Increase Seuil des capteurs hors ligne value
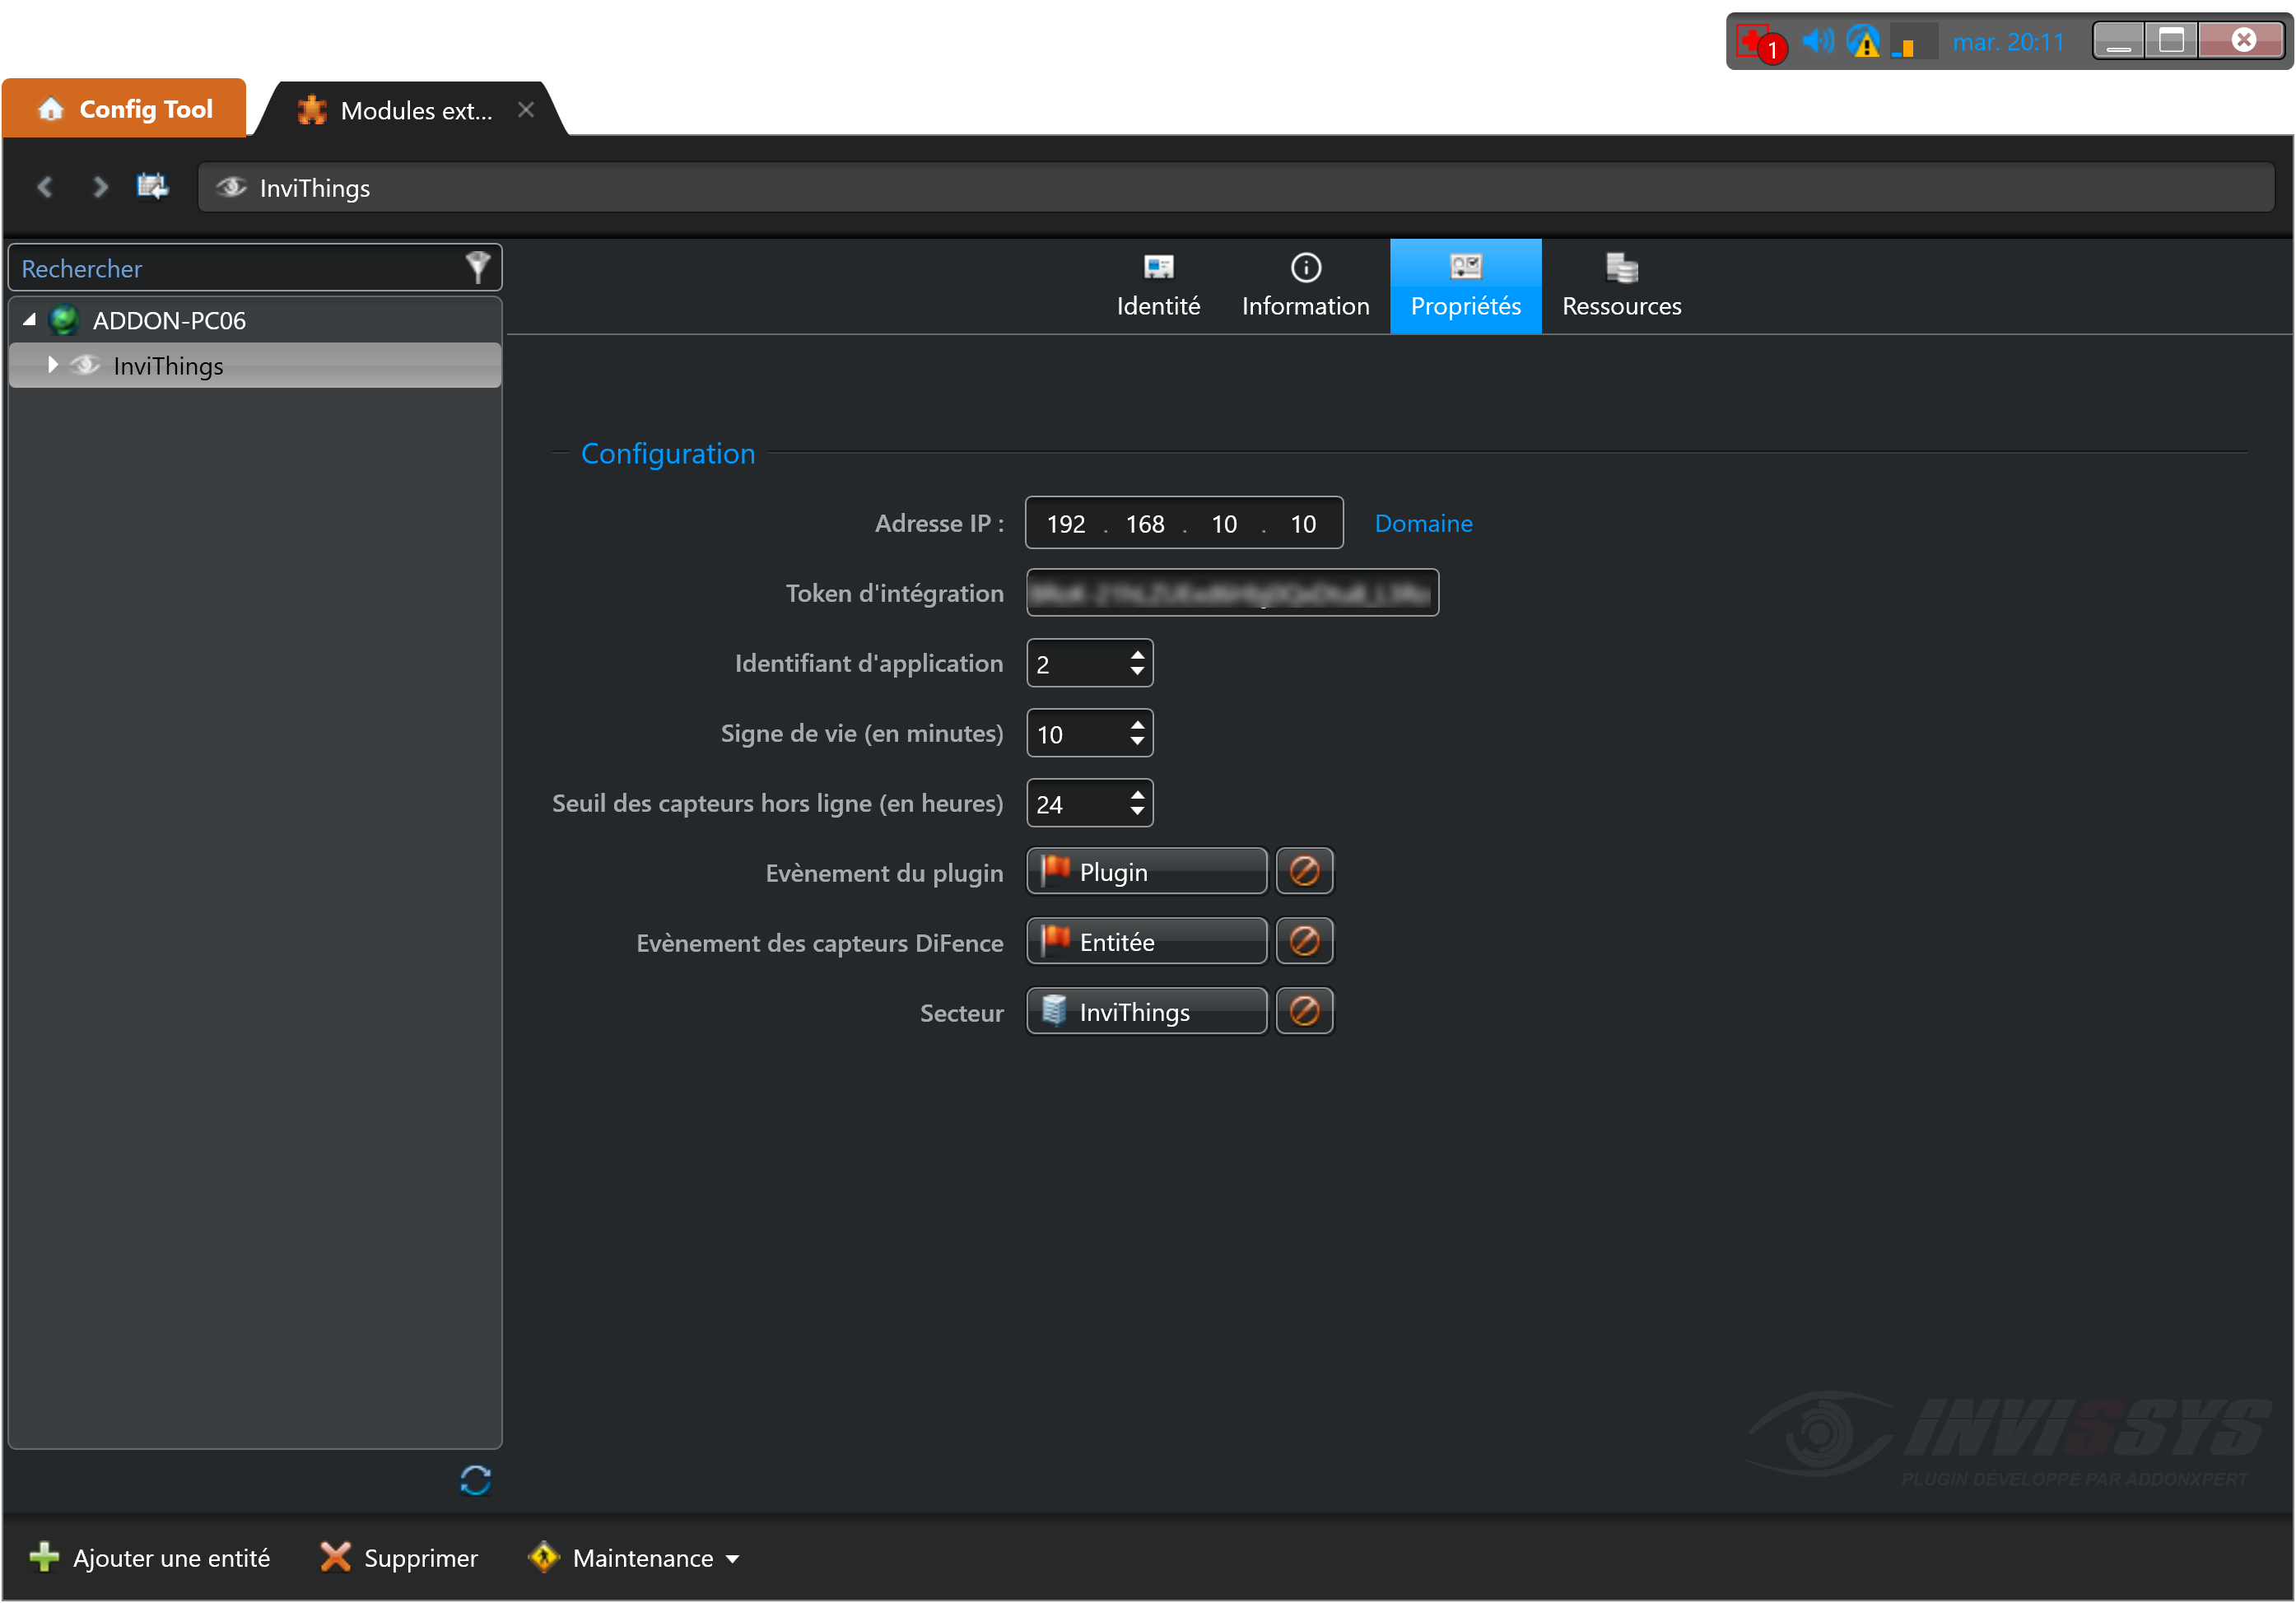2296x1603 pixels. click(x=1137, y=795)
